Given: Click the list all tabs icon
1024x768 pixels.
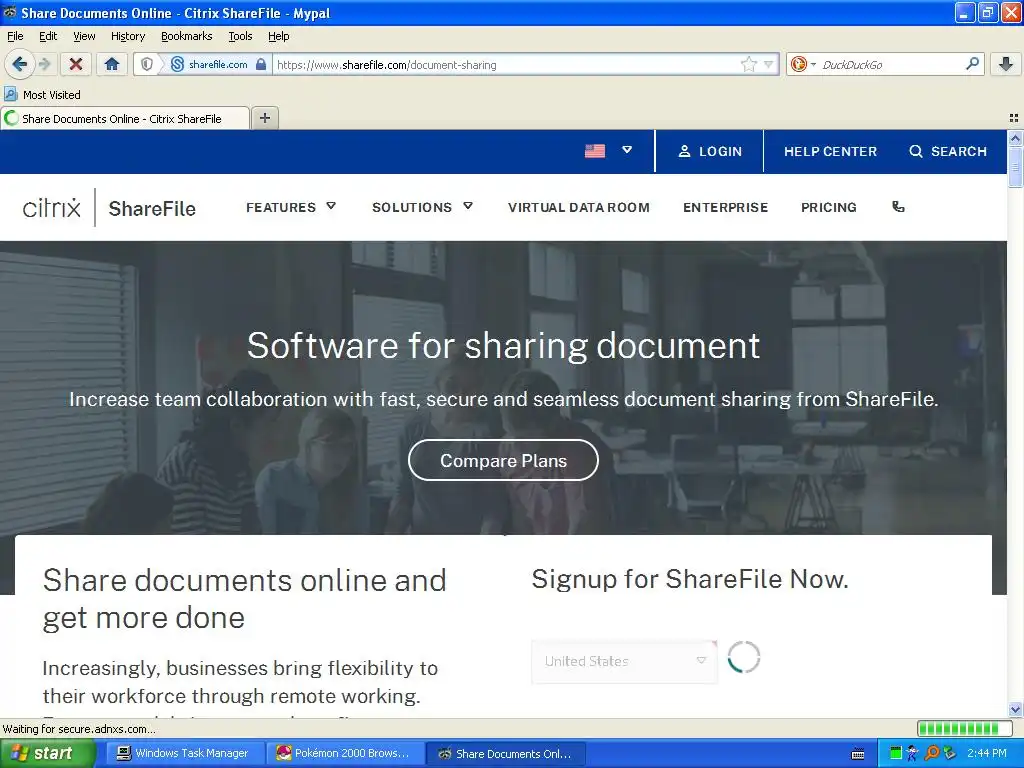Looking at the screenshot, I should 1014,118.
